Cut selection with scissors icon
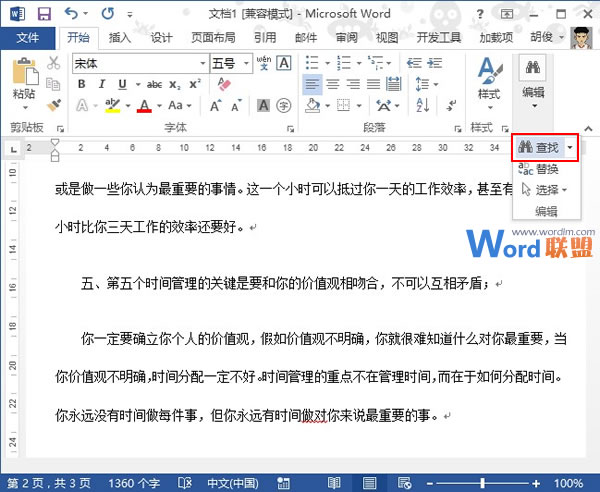600x492 pixels. click(x=54, y=63)
